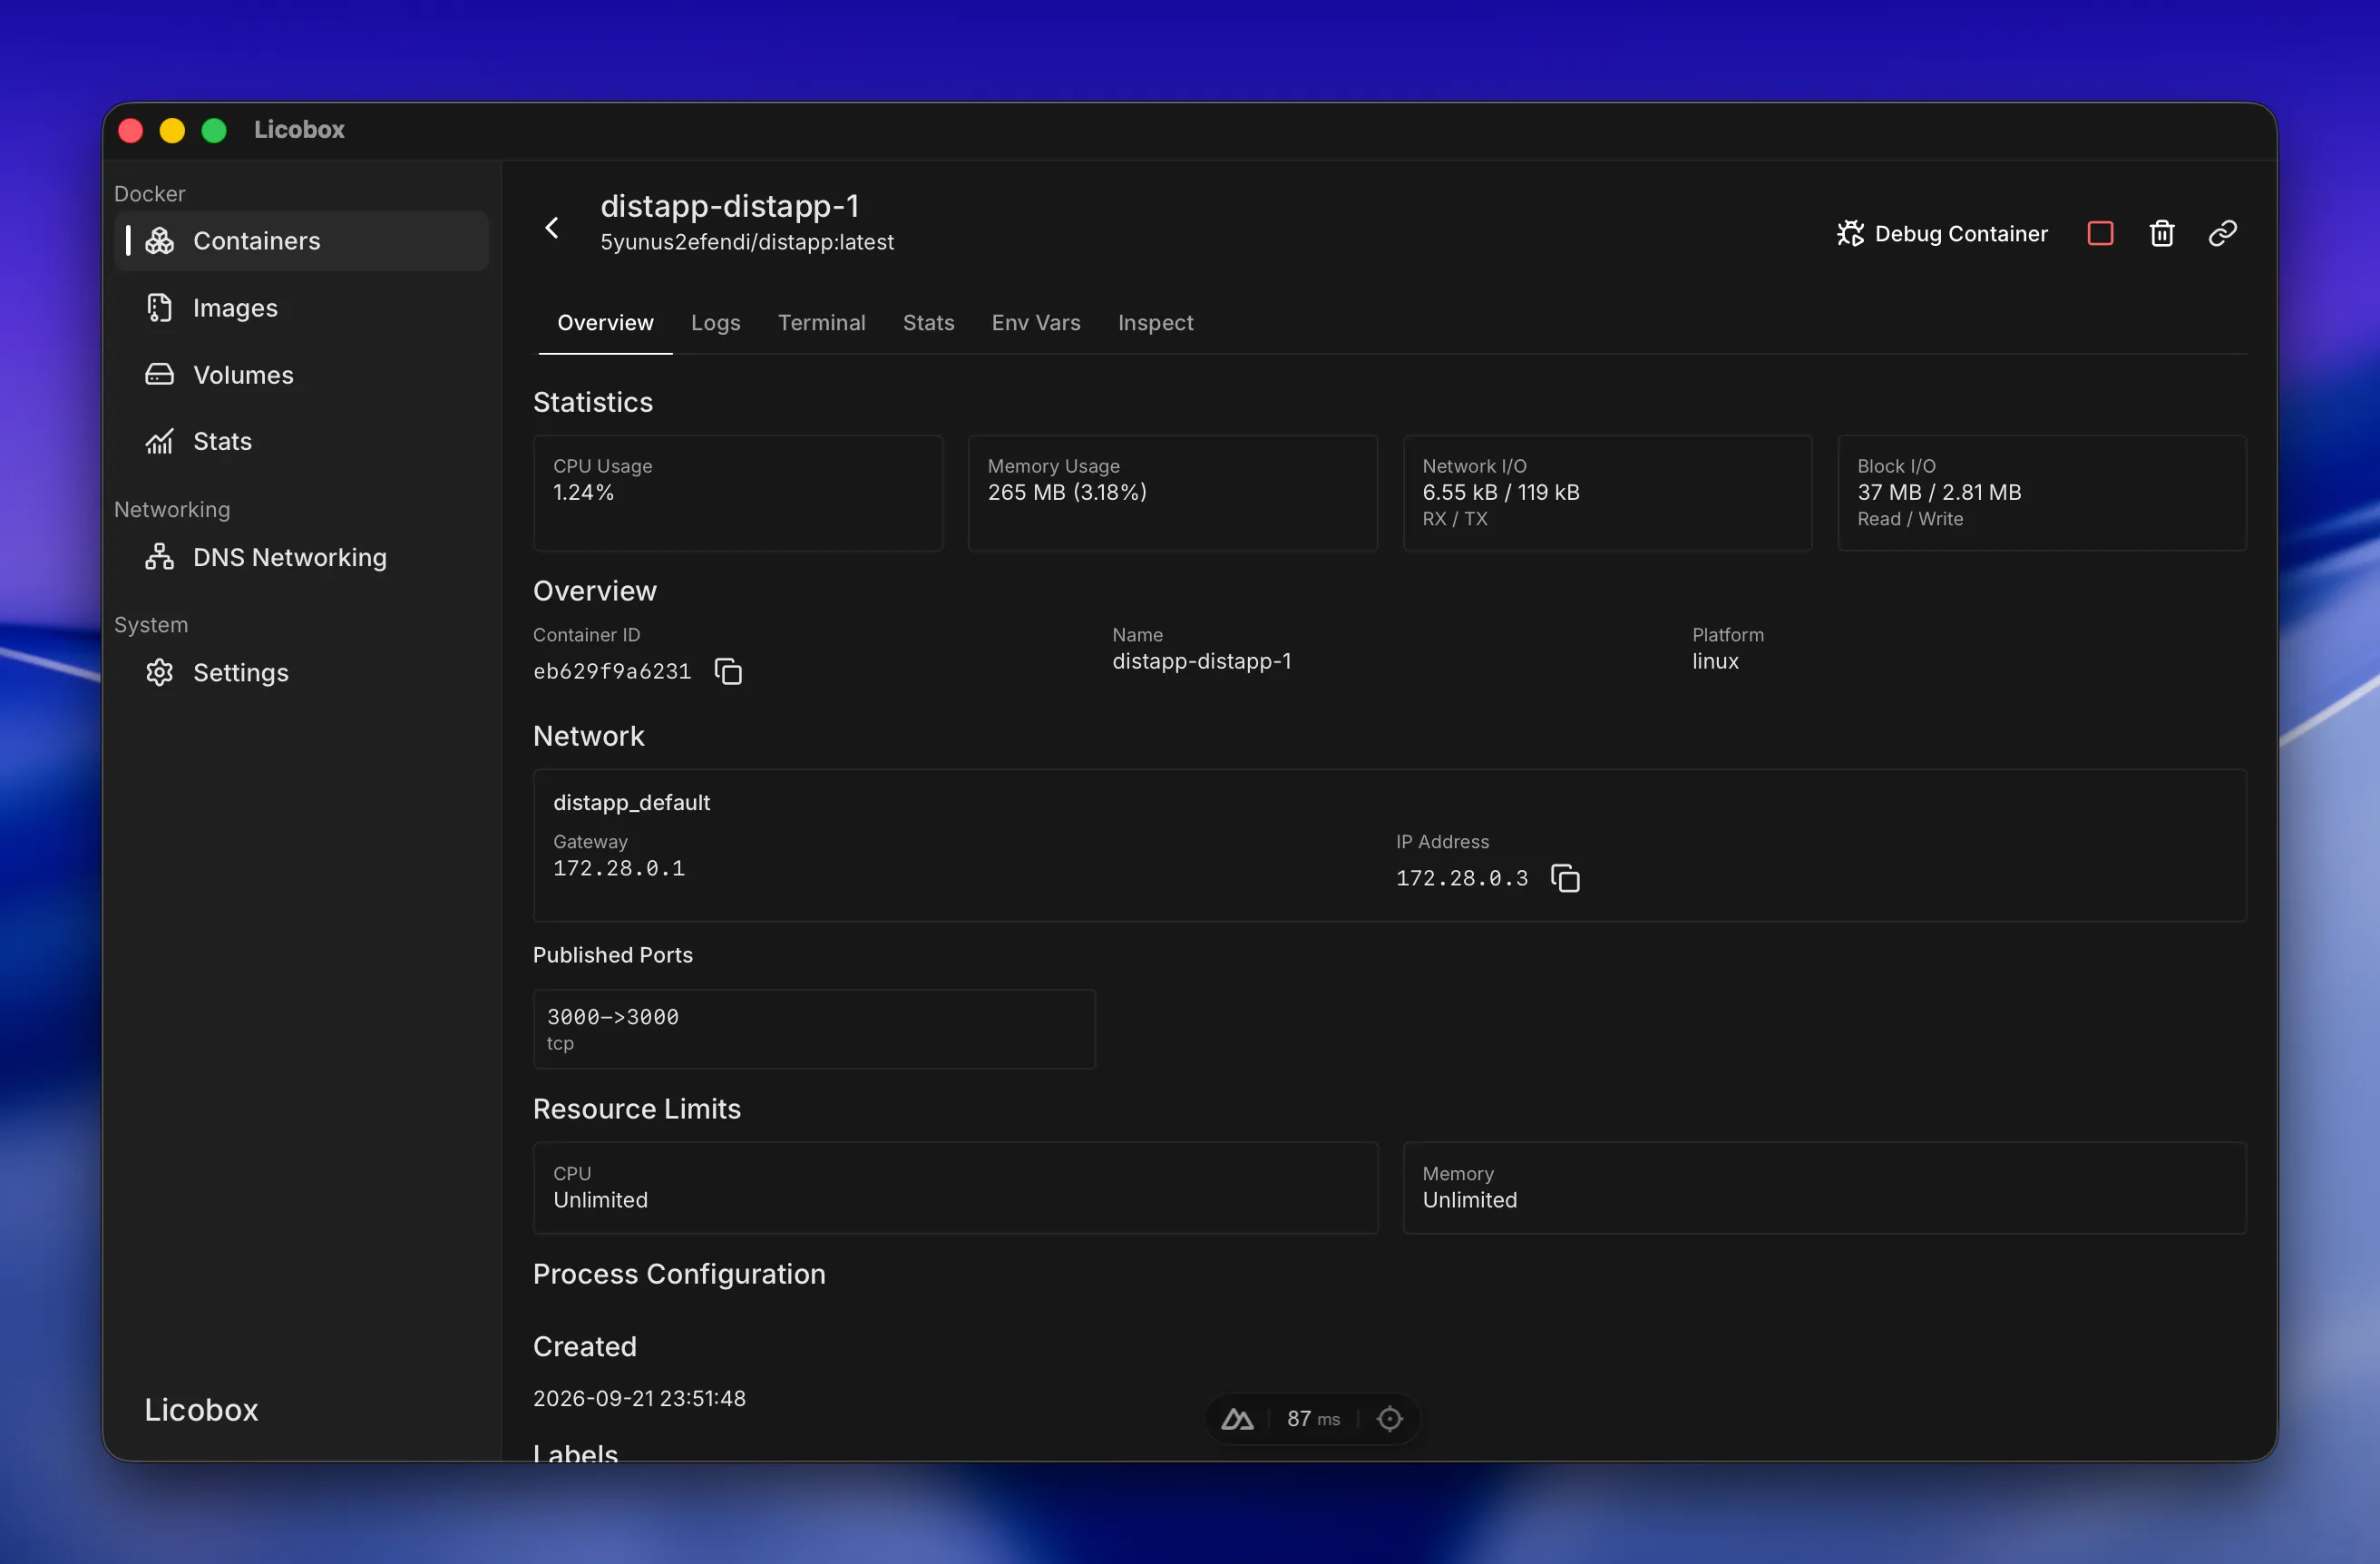Click the published port 3000->3000 entry
The height and width of the screenshot is (1564, 2380).
814,1029
